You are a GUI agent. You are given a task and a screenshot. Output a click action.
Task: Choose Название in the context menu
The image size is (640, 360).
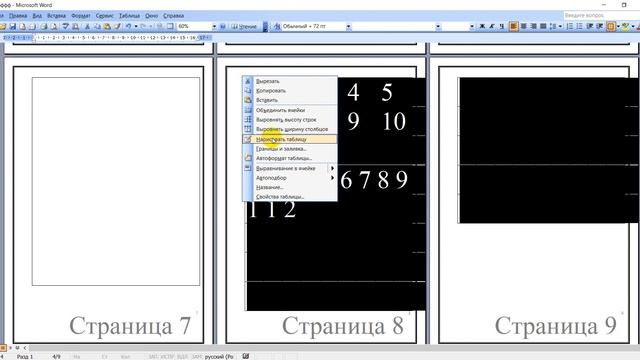point(290,187)
